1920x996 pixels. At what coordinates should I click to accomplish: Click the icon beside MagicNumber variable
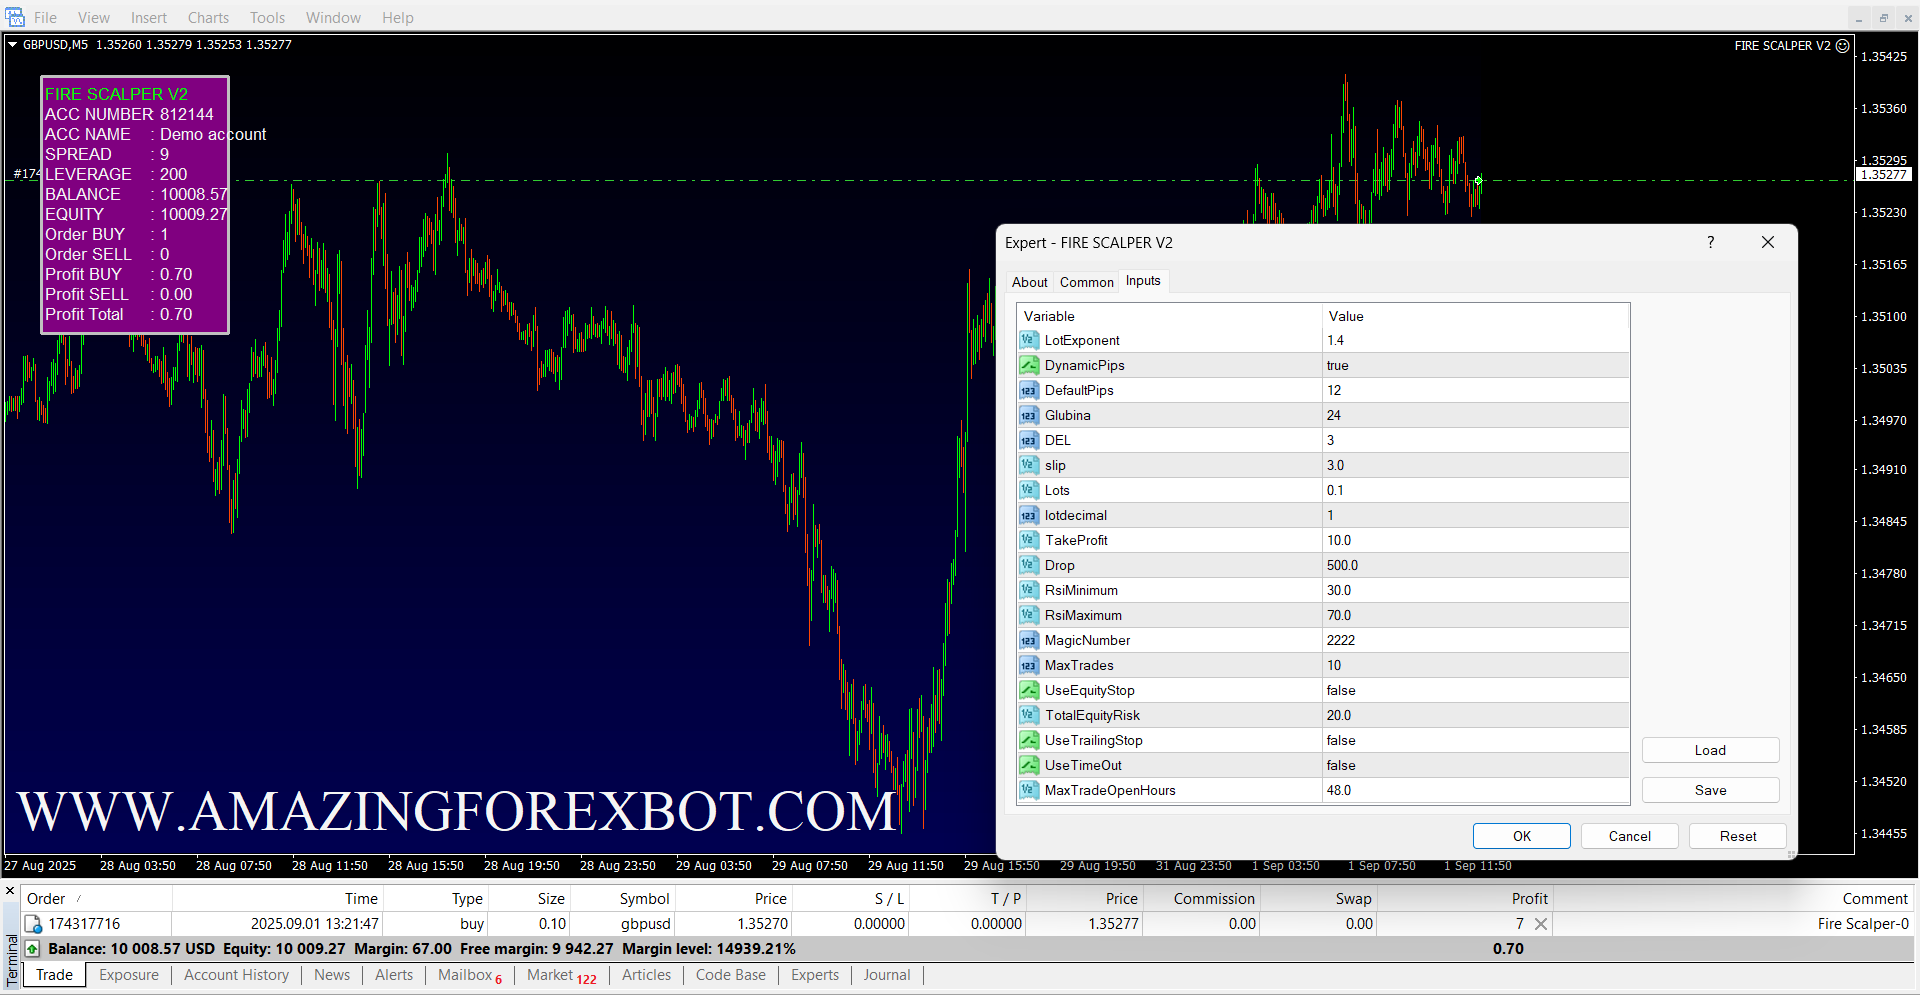(1029, 640)
